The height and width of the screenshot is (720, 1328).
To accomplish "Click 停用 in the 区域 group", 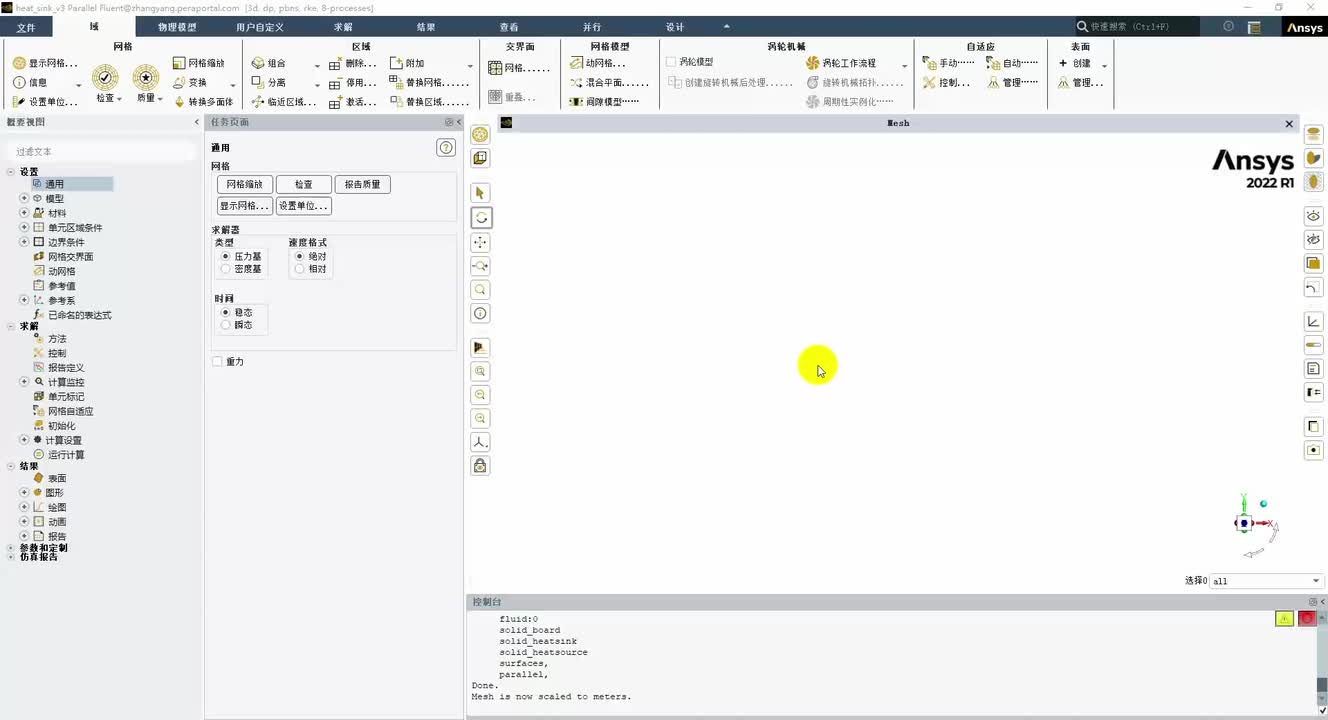I will pyautogui.click(x=353, y=82).
